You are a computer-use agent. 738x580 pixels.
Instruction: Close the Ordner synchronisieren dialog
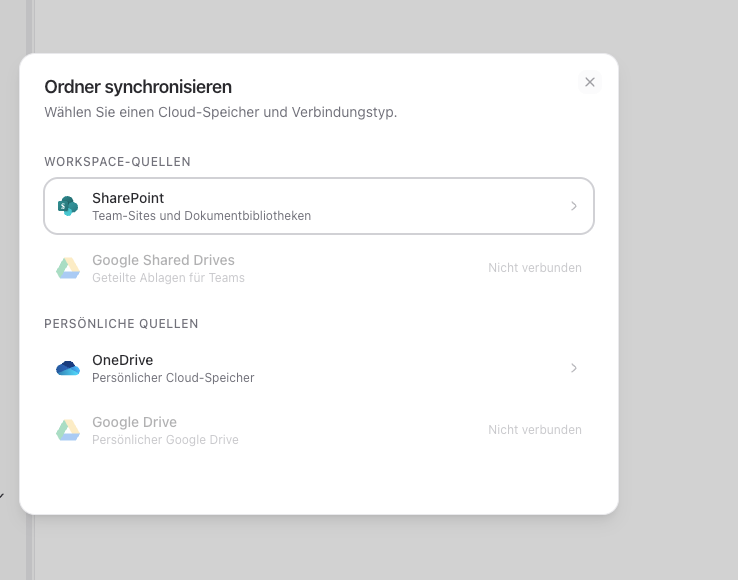point(590,82)
